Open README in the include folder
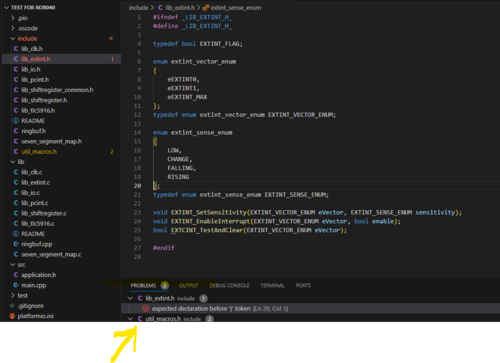500x363 pixels. 33,121
